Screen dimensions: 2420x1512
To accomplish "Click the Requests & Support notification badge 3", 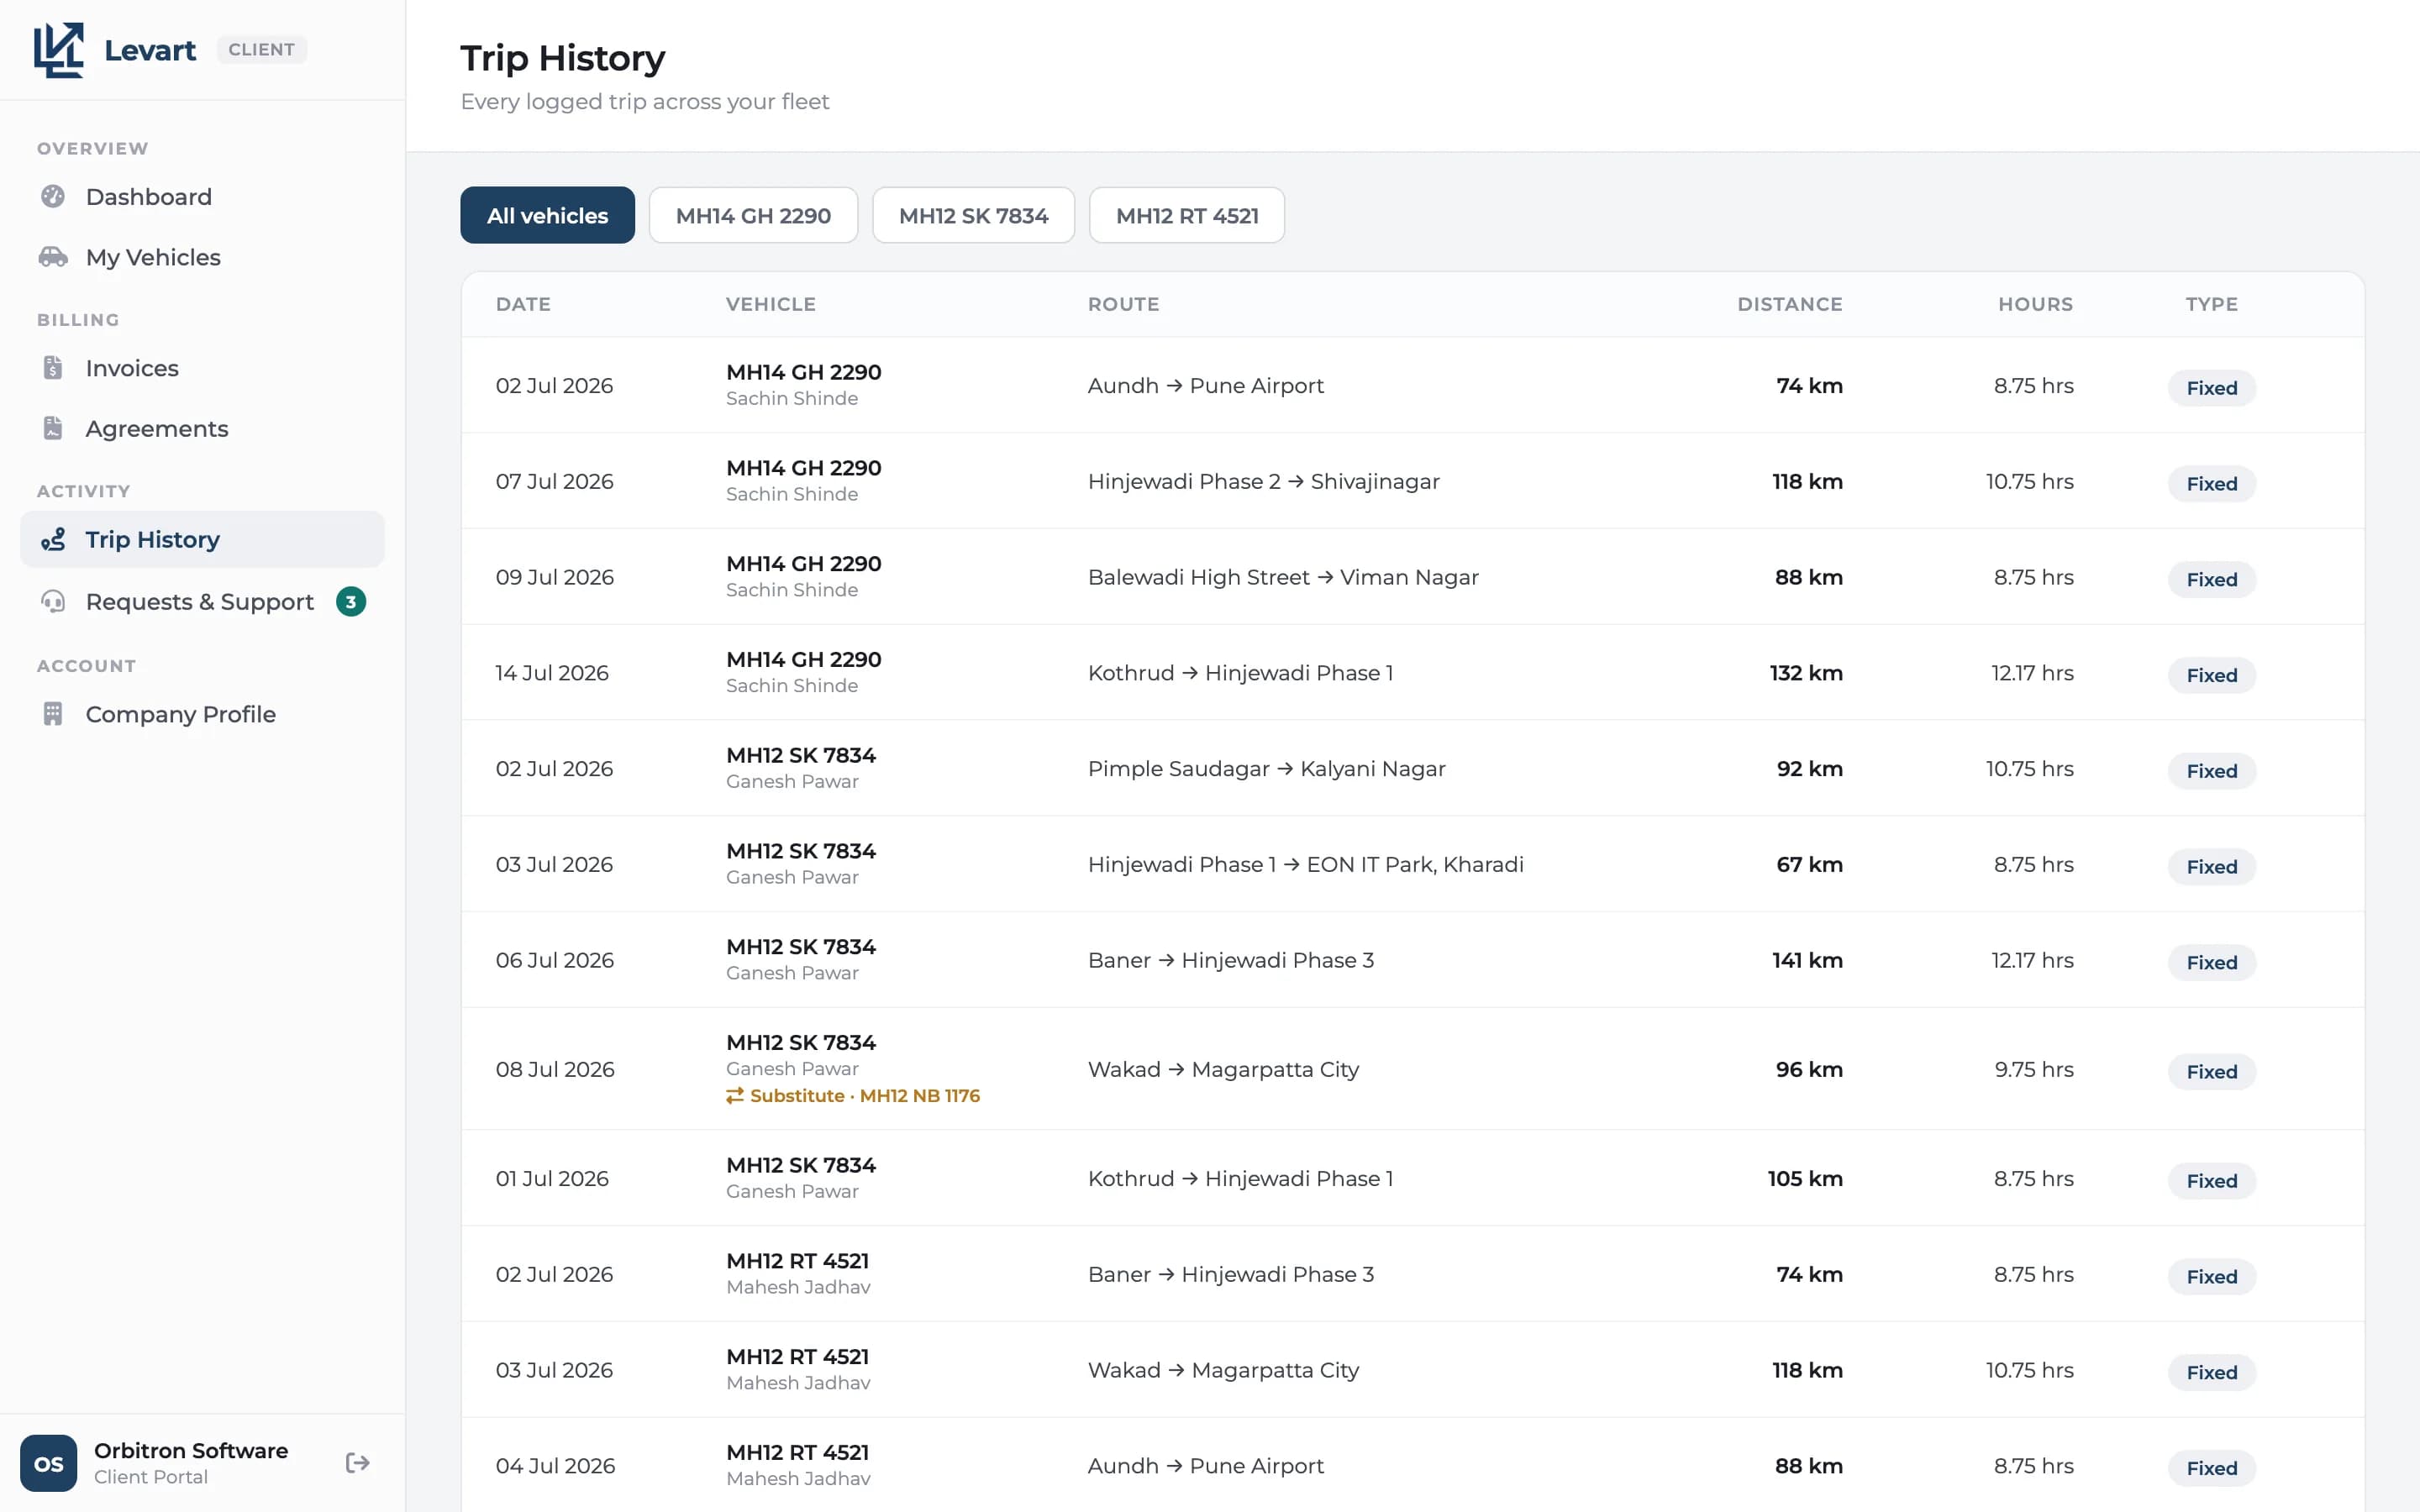I will [x=351, y=602].
